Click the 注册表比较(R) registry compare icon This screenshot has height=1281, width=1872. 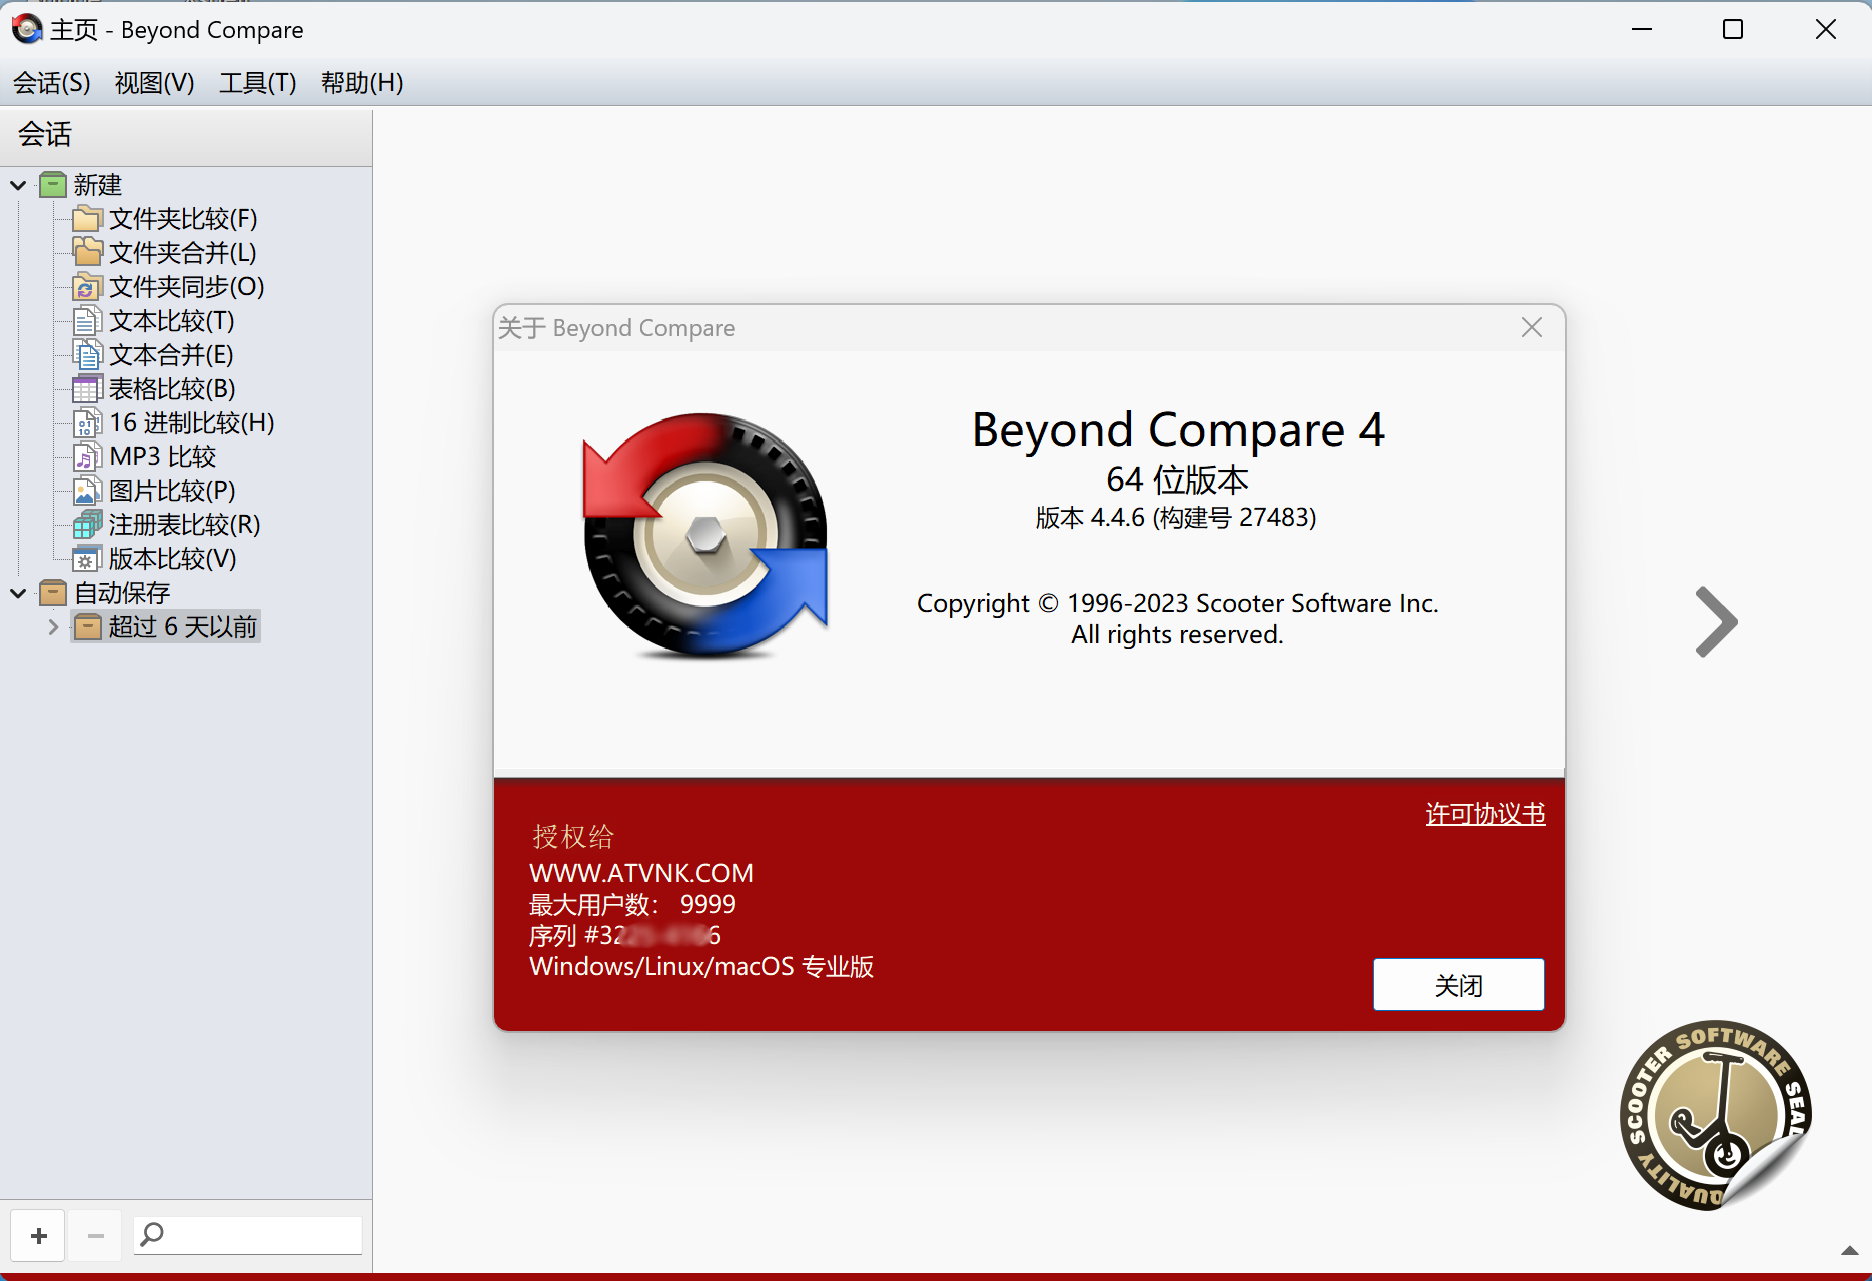click(87, 525)
